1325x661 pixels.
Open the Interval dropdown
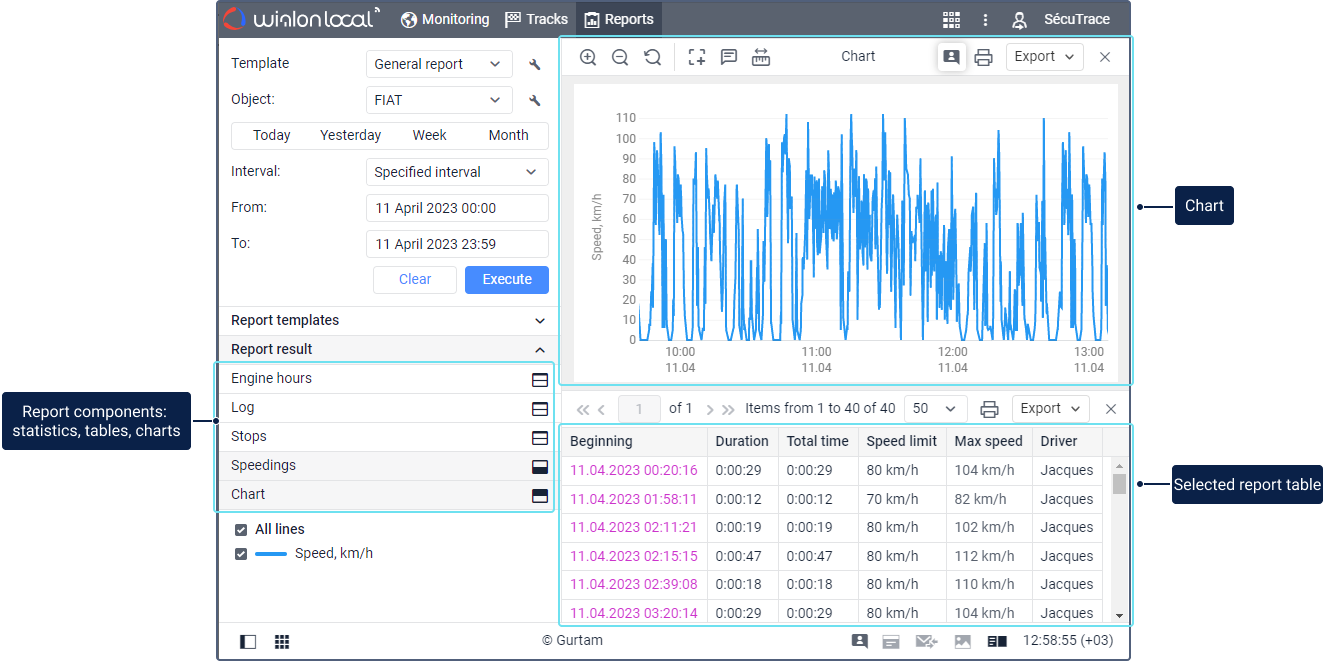pos(457,172)
